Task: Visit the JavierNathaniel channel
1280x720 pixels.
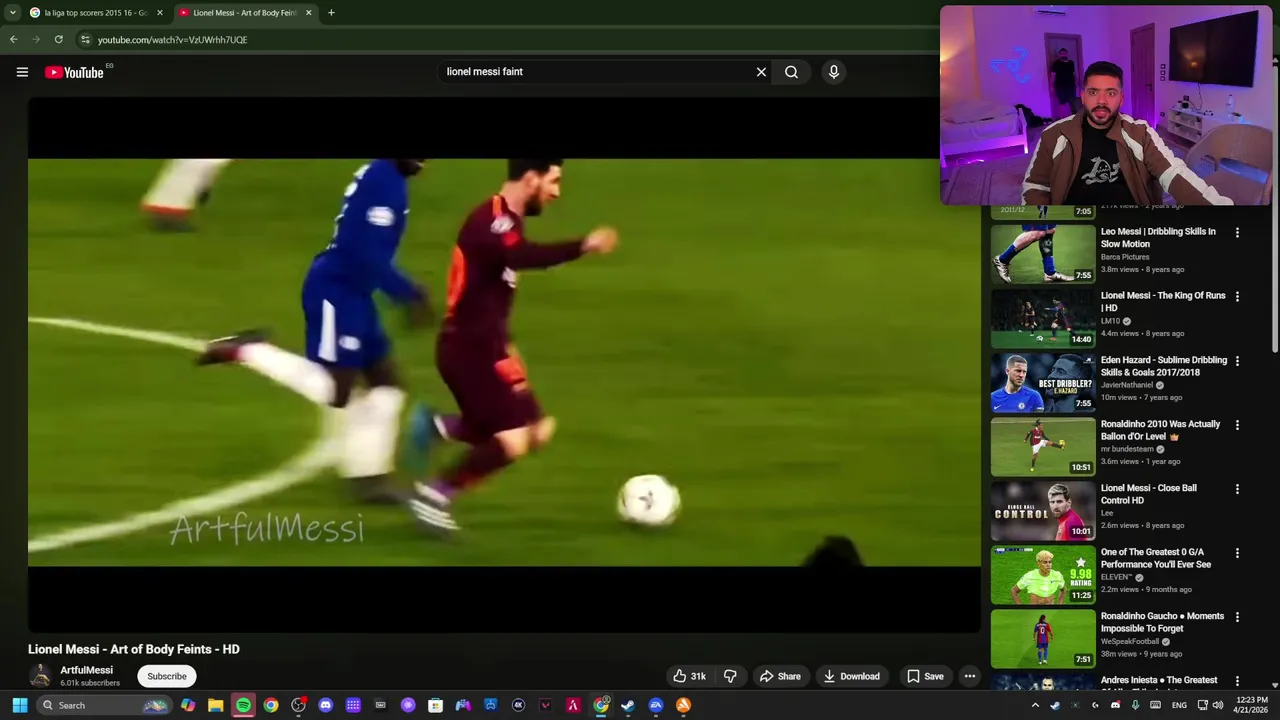Action: pyautogui.click(x=1127, y=385)
